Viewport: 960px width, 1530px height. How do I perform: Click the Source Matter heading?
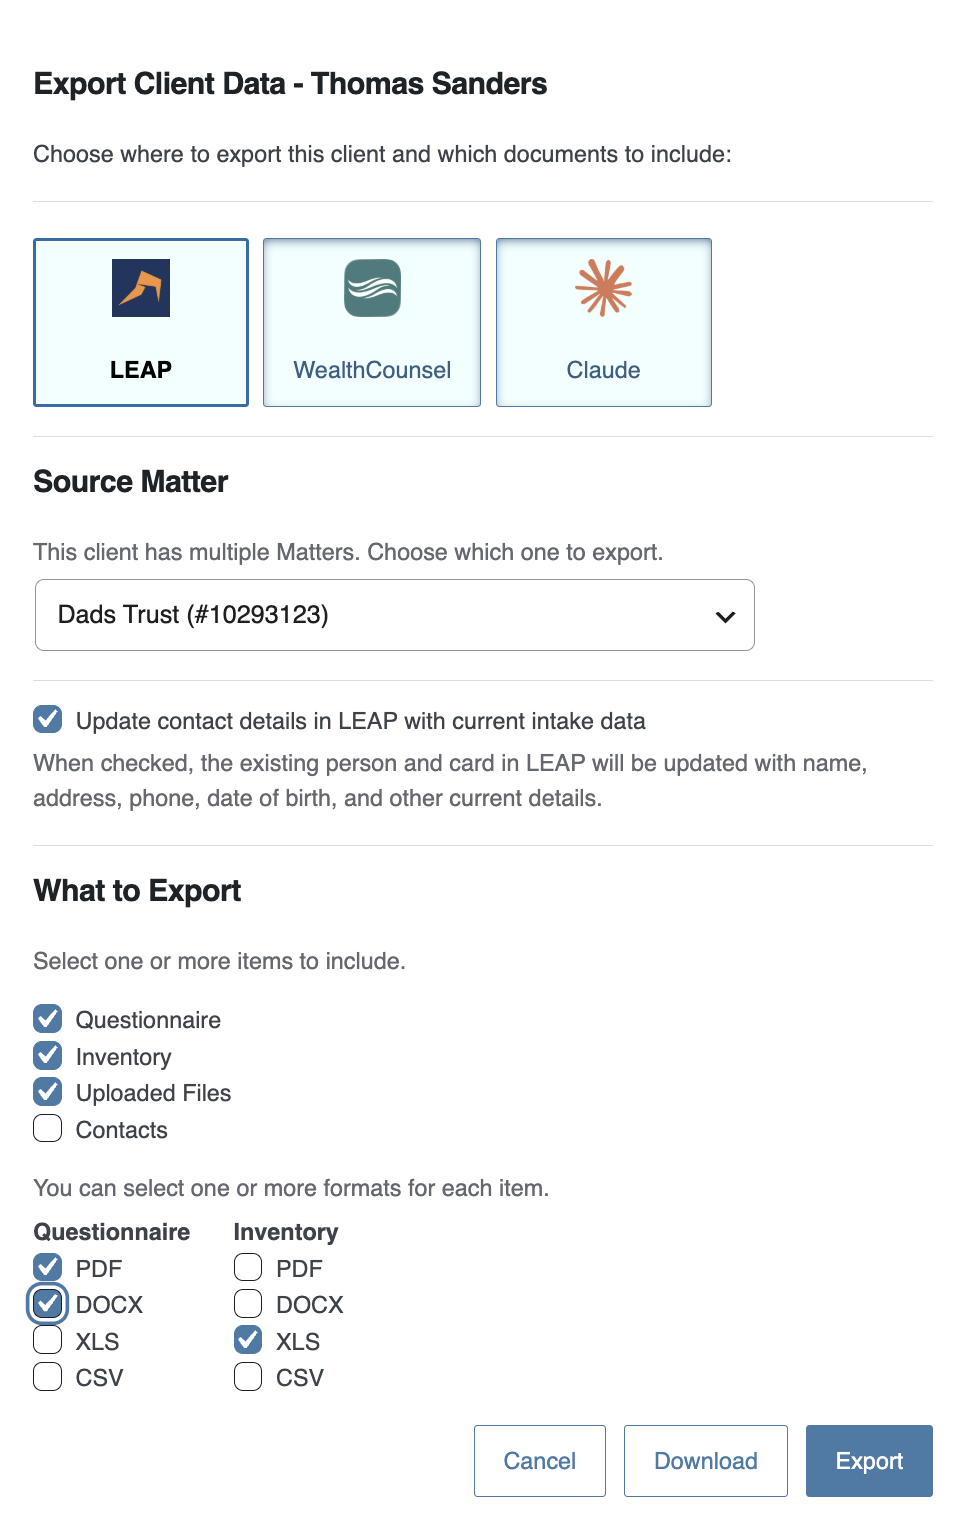tap(131, 482)
